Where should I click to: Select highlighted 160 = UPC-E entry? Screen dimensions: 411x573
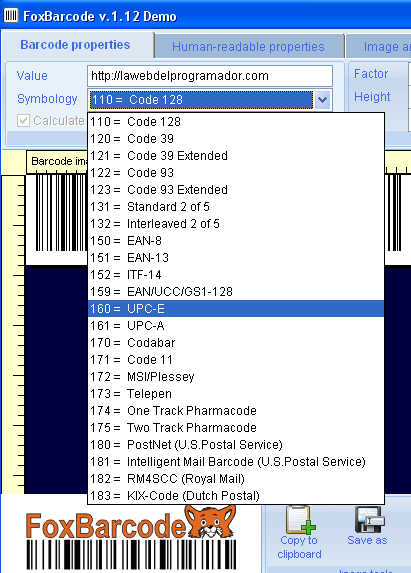[x=236, y=309]
